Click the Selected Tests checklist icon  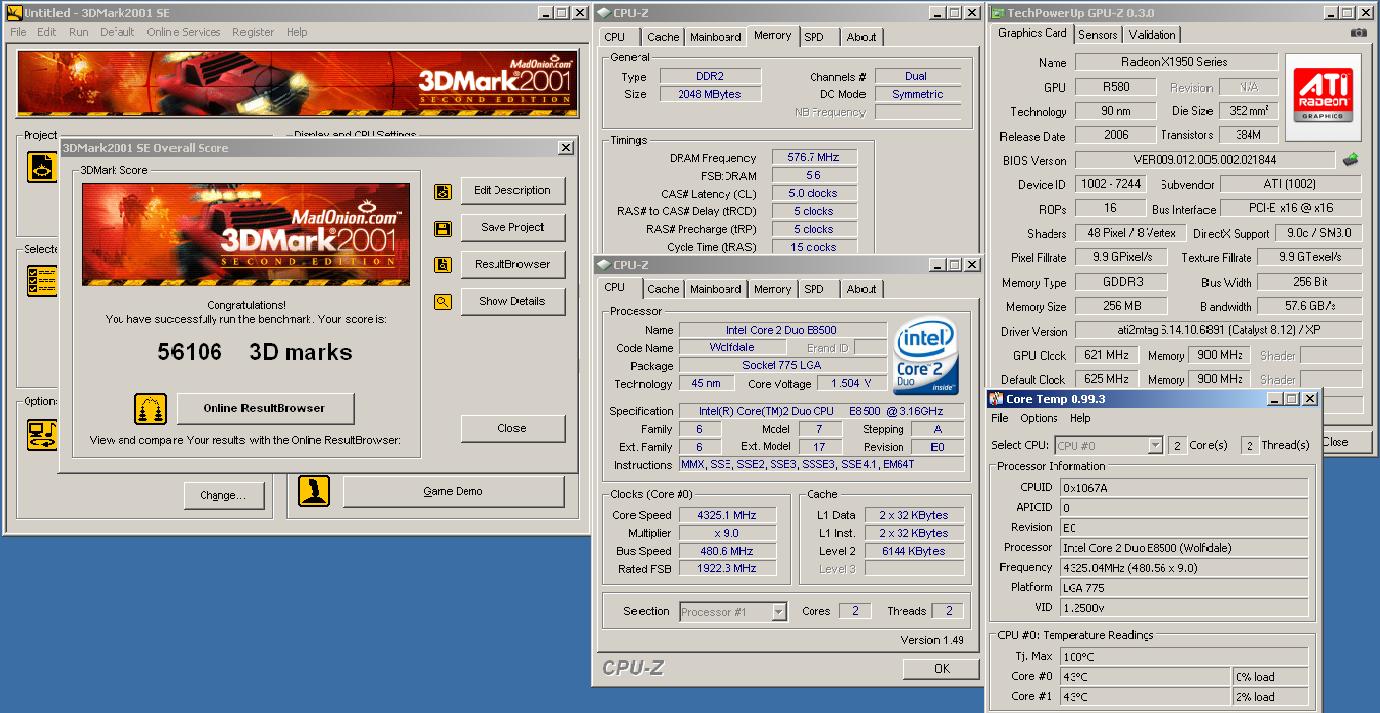41,281
